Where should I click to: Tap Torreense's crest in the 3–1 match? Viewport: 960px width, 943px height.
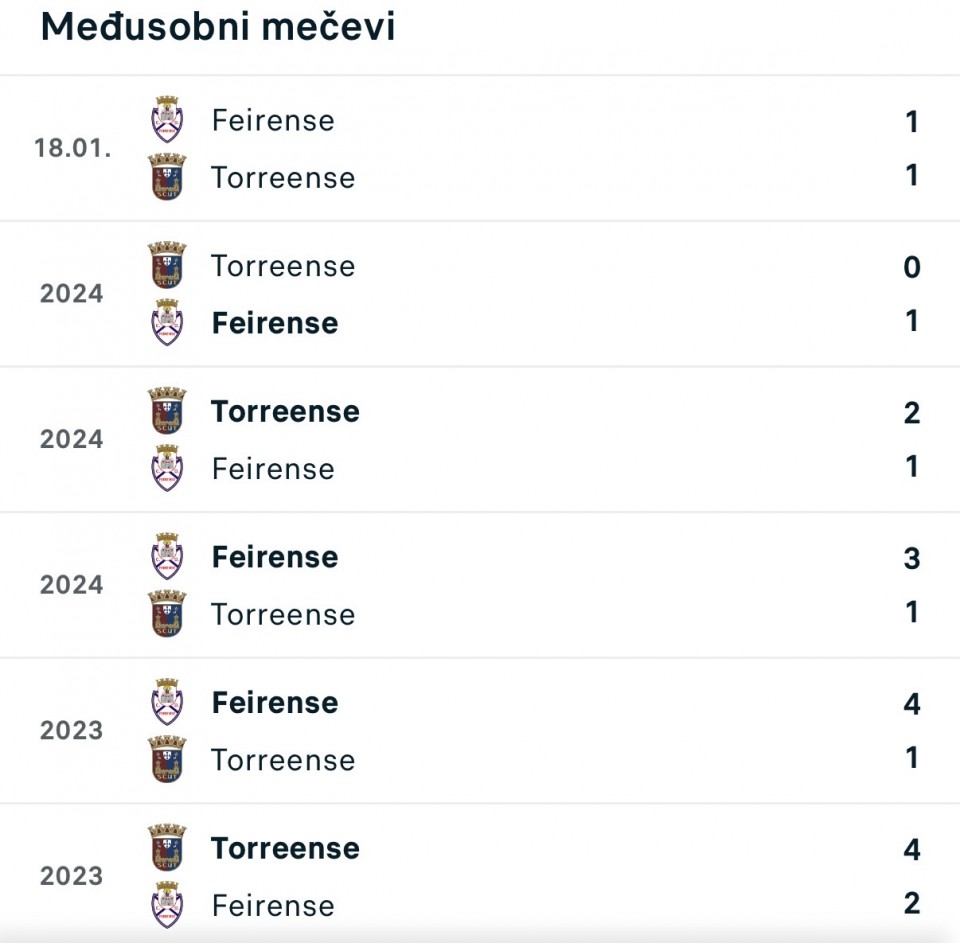[167, 614]
